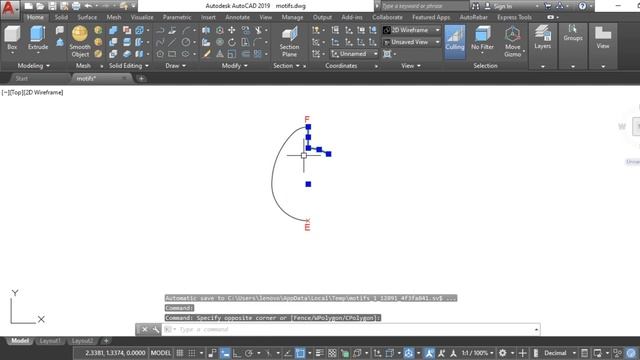
Task: Expand the Modify panel
Action: [234, 66]
